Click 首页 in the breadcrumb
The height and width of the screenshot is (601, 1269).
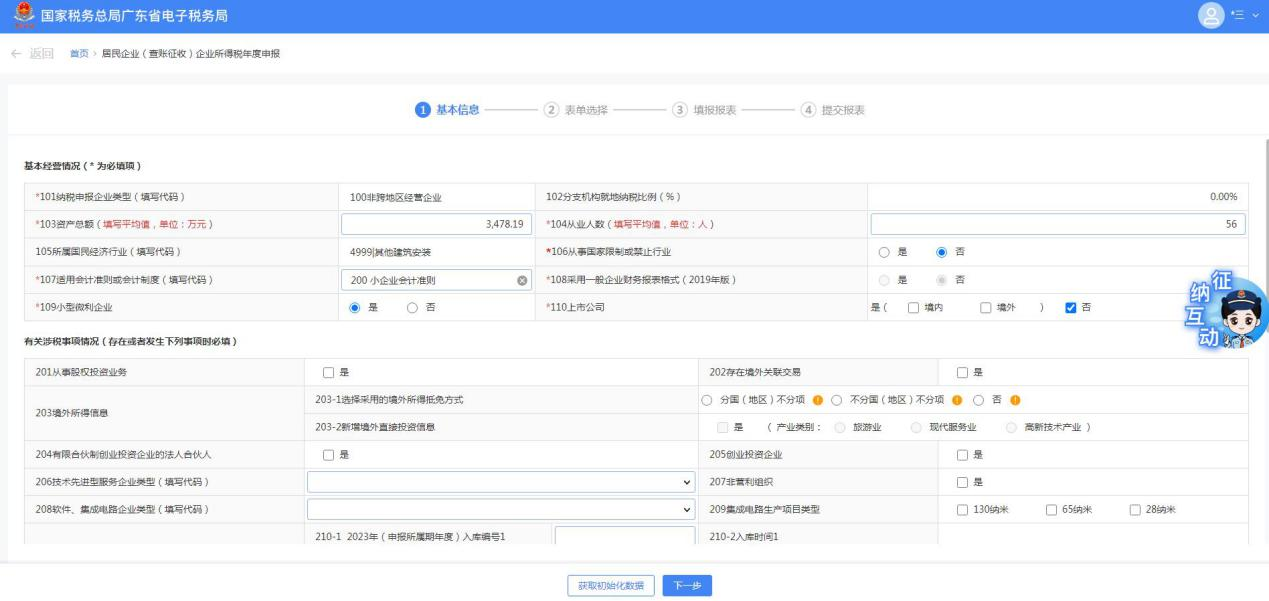78,53
